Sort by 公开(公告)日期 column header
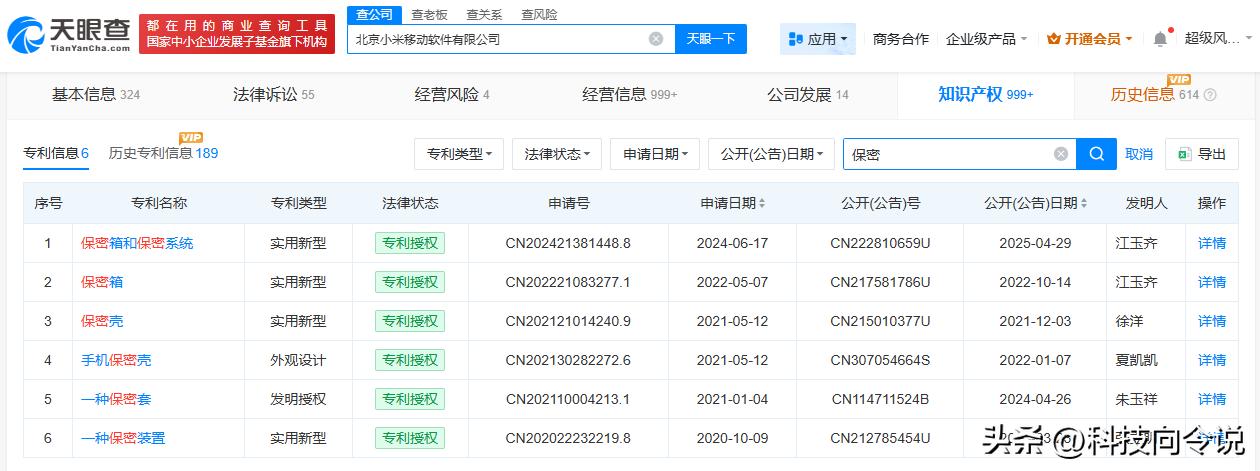 pyautogui.click(x=1036, y=203)
